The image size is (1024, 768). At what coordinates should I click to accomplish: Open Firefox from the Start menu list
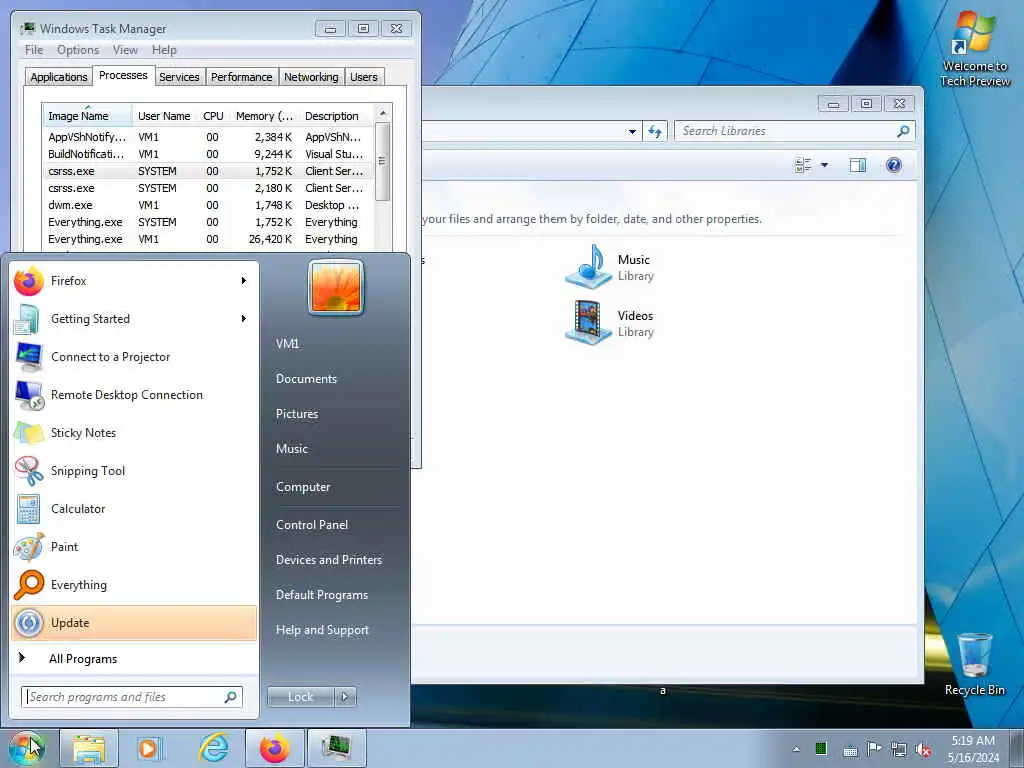(134, 281)
